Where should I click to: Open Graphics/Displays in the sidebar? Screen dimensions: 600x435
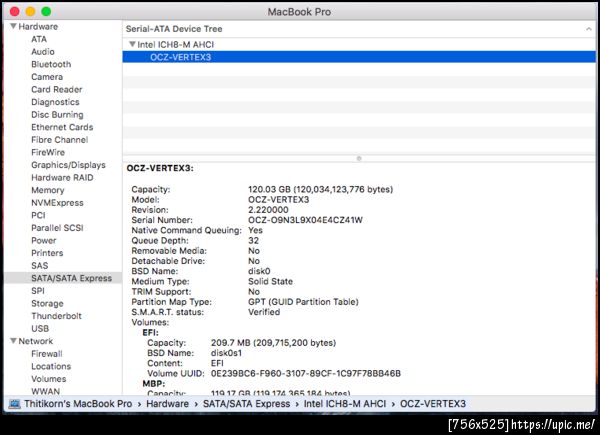[68, 165]
